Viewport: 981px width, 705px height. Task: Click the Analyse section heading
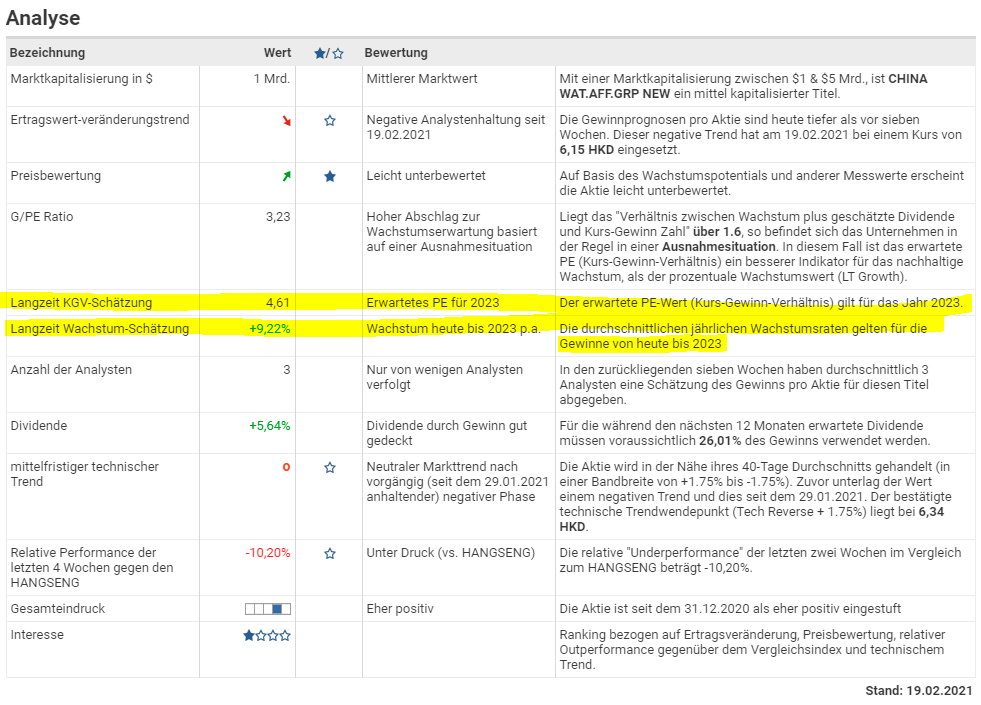click(x=43, y=18)
